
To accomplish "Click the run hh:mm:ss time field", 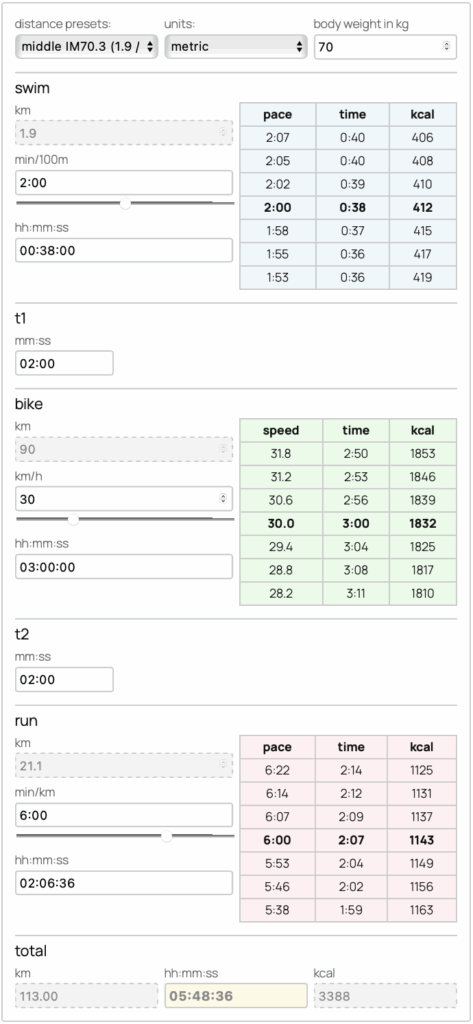I will tap(124, 883).
